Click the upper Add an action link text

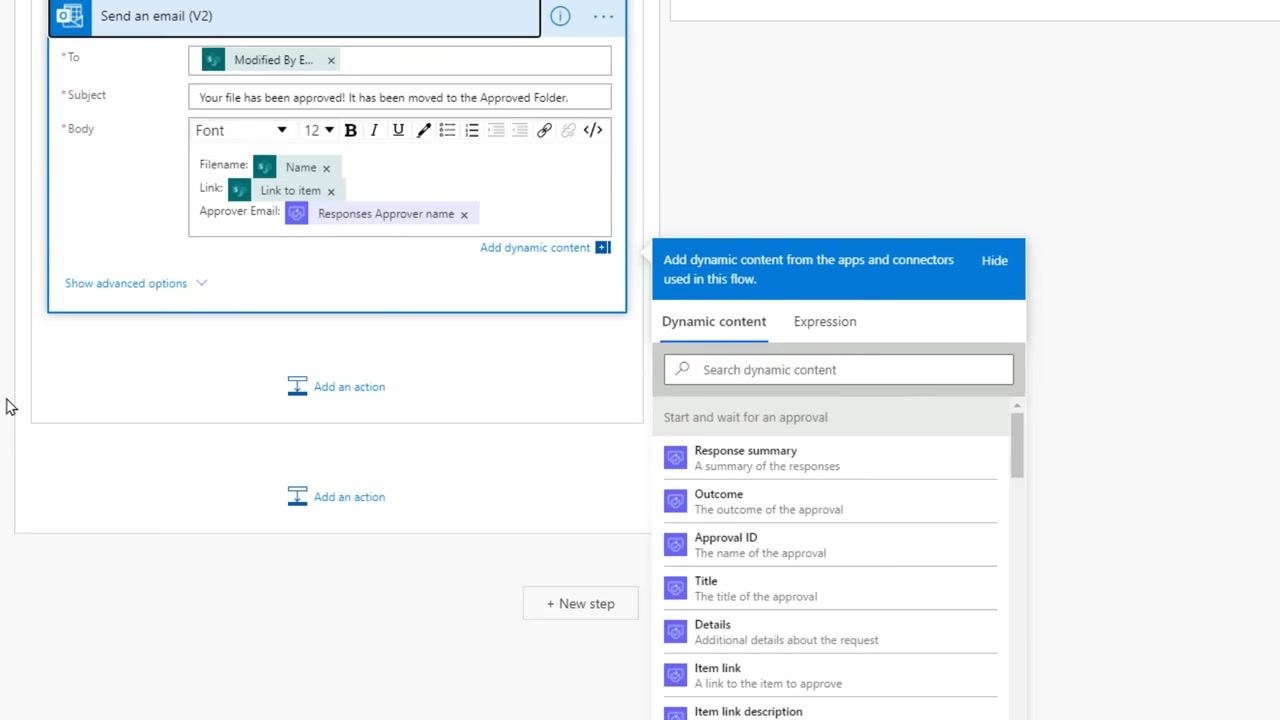(349, 387)
